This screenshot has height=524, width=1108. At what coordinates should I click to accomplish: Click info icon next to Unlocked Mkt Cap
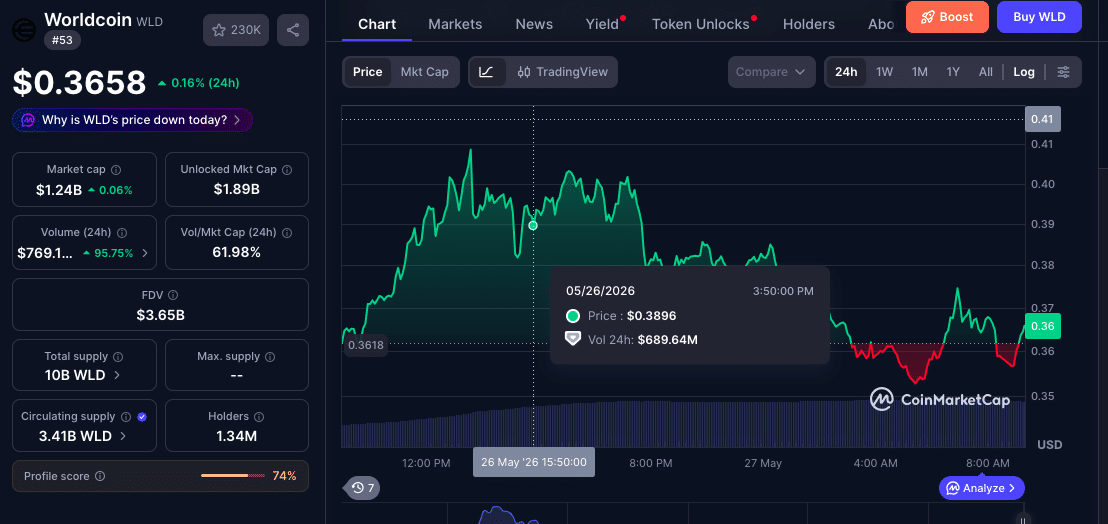(x=288, y=169)
